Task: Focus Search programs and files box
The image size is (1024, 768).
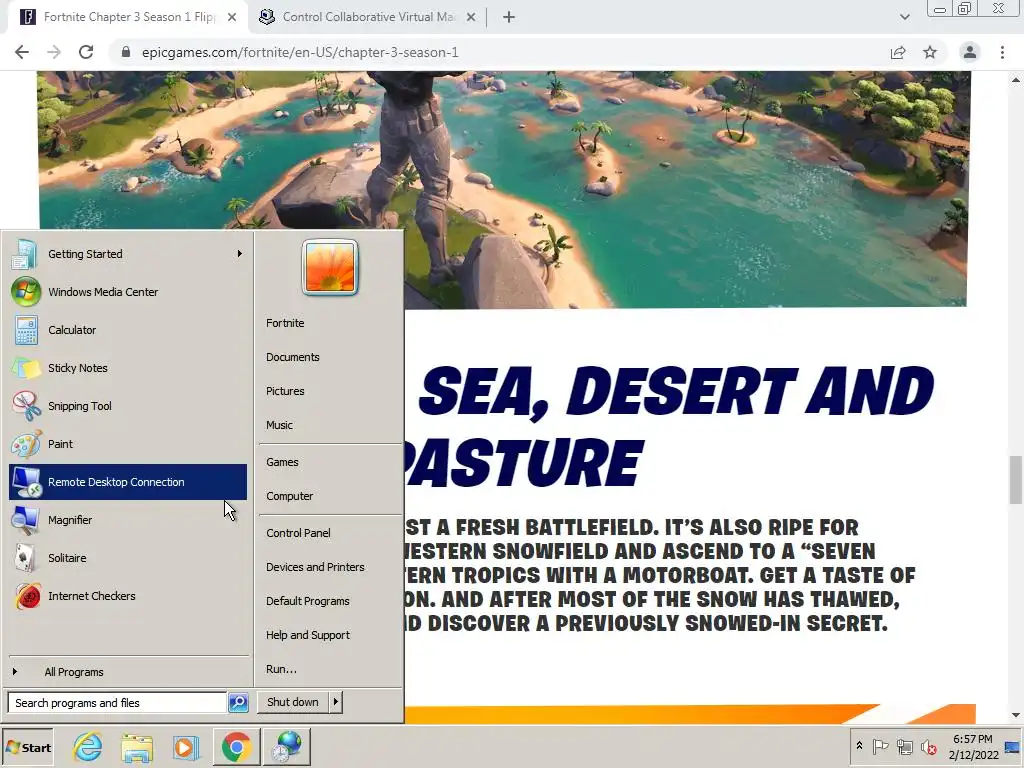Action: tap(118, 703)
